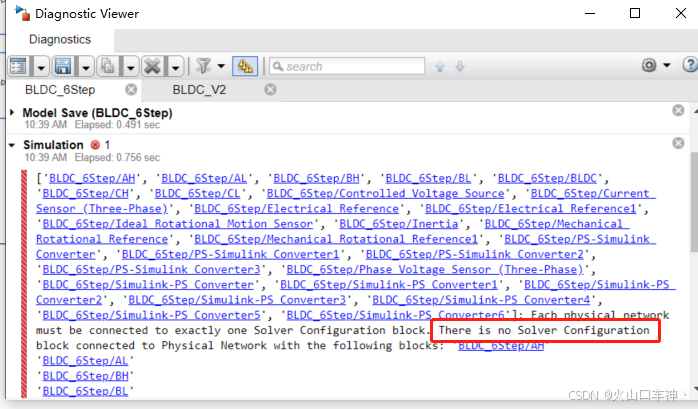The height and width of the screenshot is (409, 698).
Task: Open the report view dropdown arrow
Action: pyautogui.click(x=41, y=67)
